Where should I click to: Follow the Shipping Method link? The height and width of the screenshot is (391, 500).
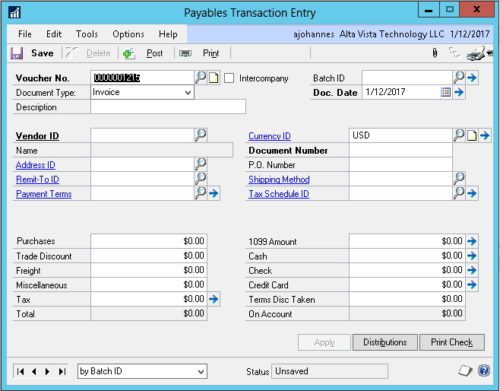point(279,179)
